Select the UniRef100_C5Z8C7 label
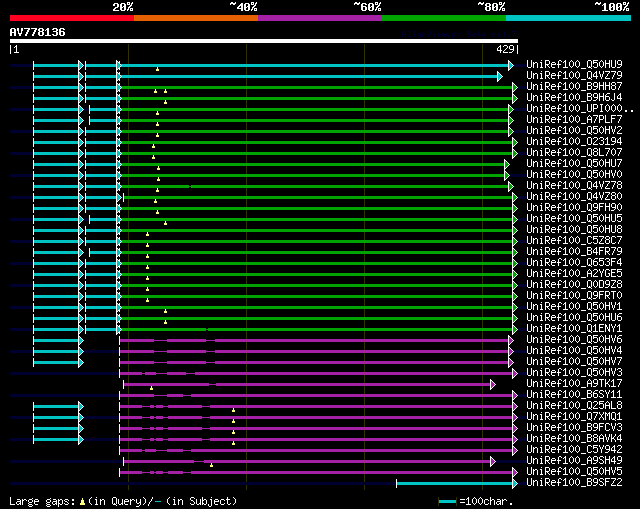Viewport: 640px width, 509px height. click(x=574, y=240)
